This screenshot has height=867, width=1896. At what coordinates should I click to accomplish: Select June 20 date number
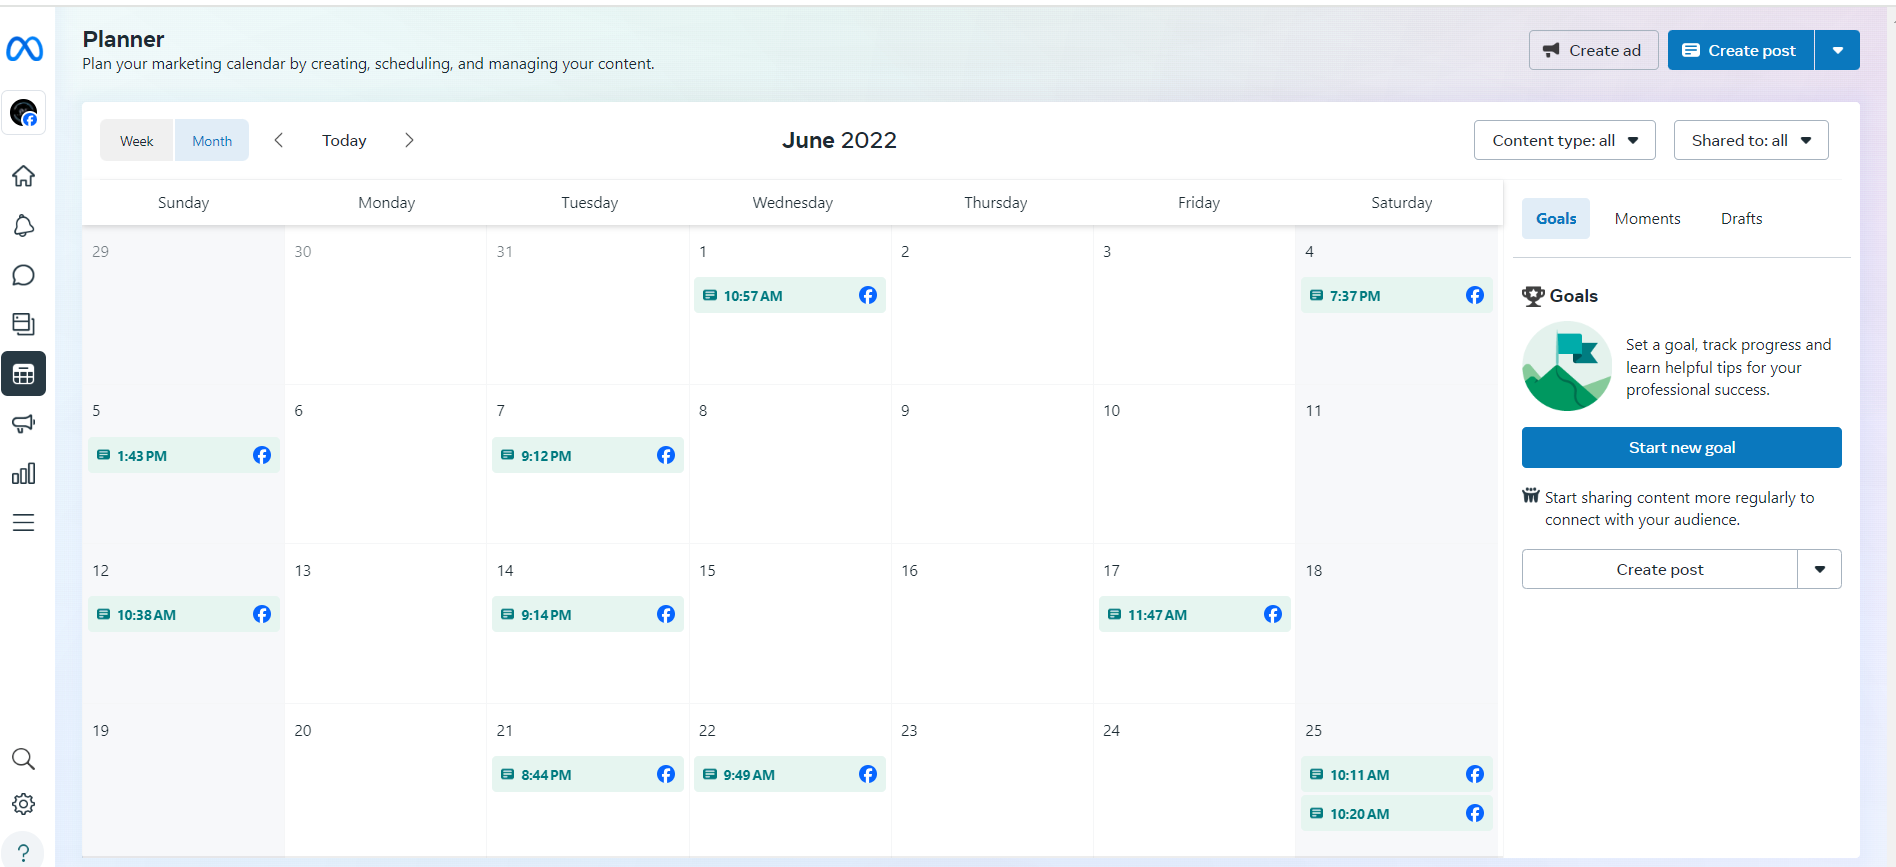303,730
